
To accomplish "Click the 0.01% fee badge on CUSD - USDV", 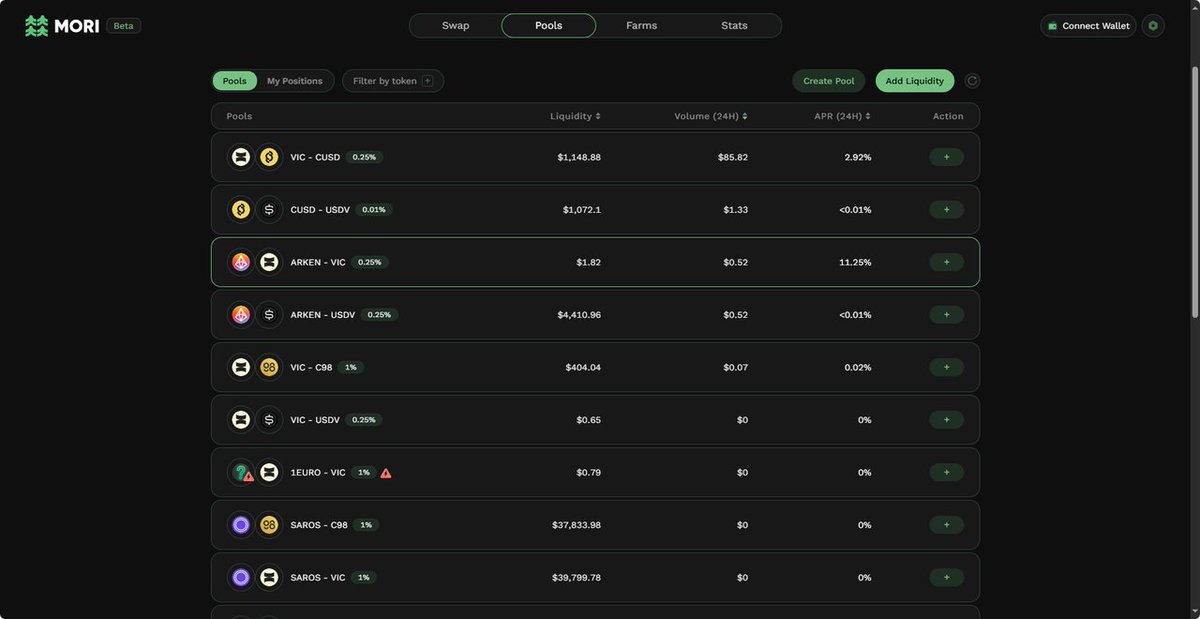I will (x=374, y=210).
